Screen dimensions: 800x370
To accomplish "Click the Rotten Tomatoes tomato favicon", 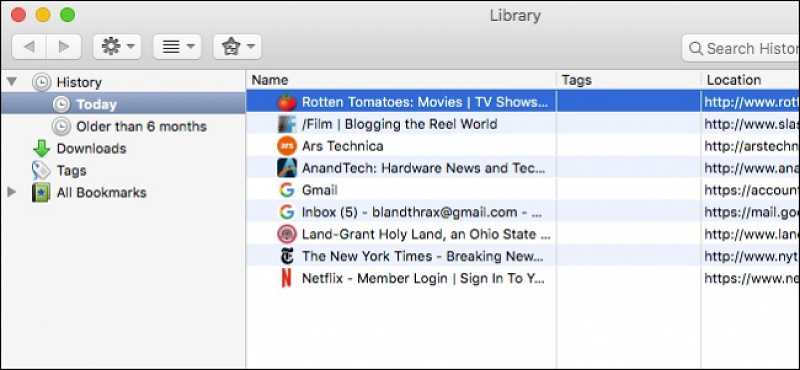I will (x=287, y=102).
